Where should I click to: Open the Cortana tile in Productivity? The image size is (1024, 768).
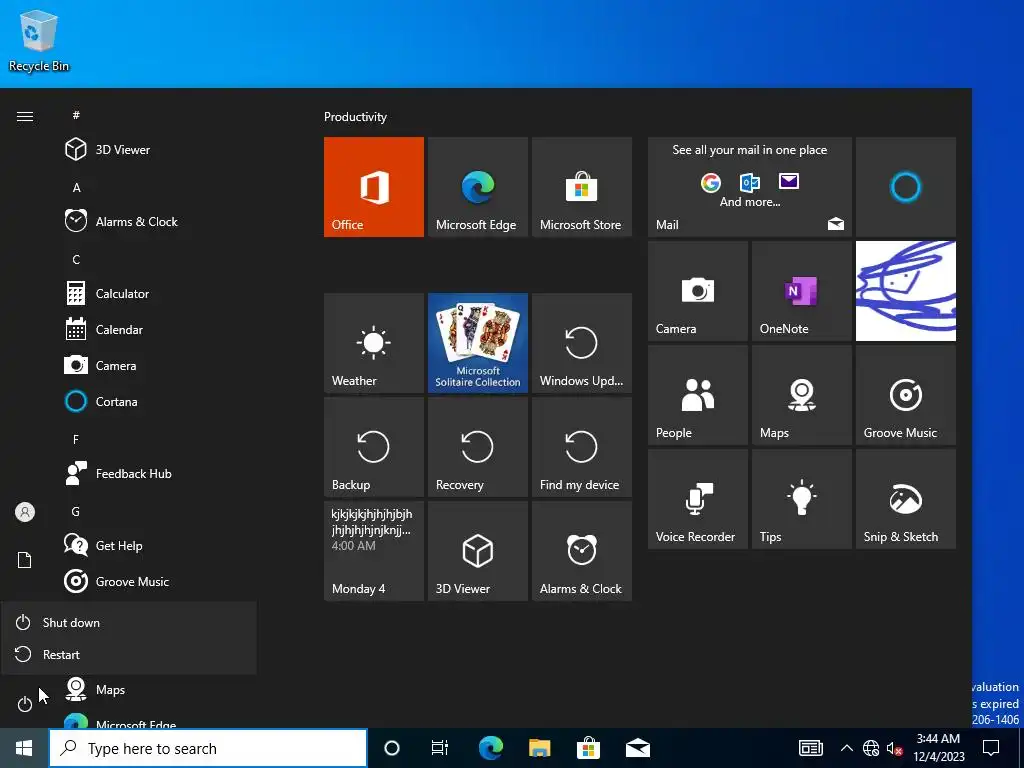905,187
